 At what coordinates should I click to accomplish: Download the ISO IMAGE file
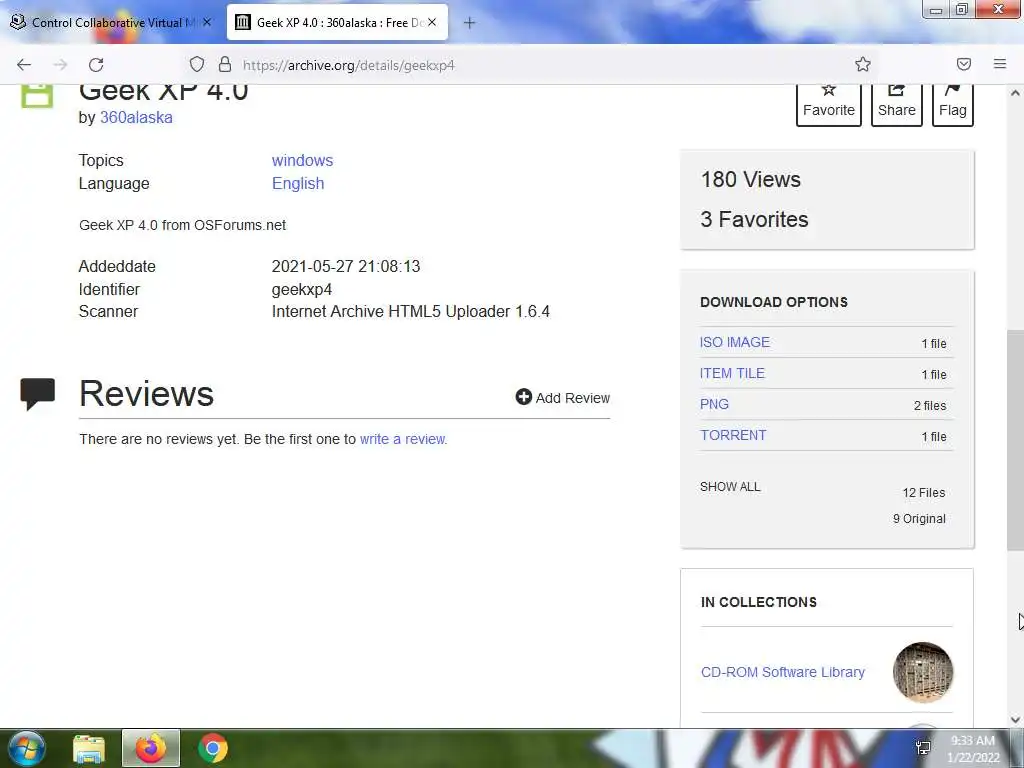coord(735,342)
